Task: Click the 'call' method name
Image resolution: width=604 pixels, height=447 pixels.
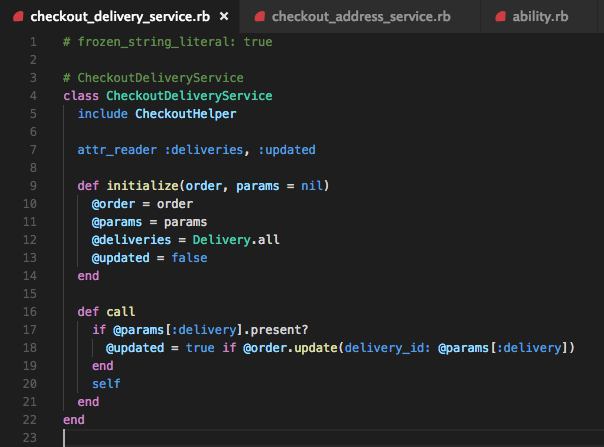Action: tap(121, 311)
